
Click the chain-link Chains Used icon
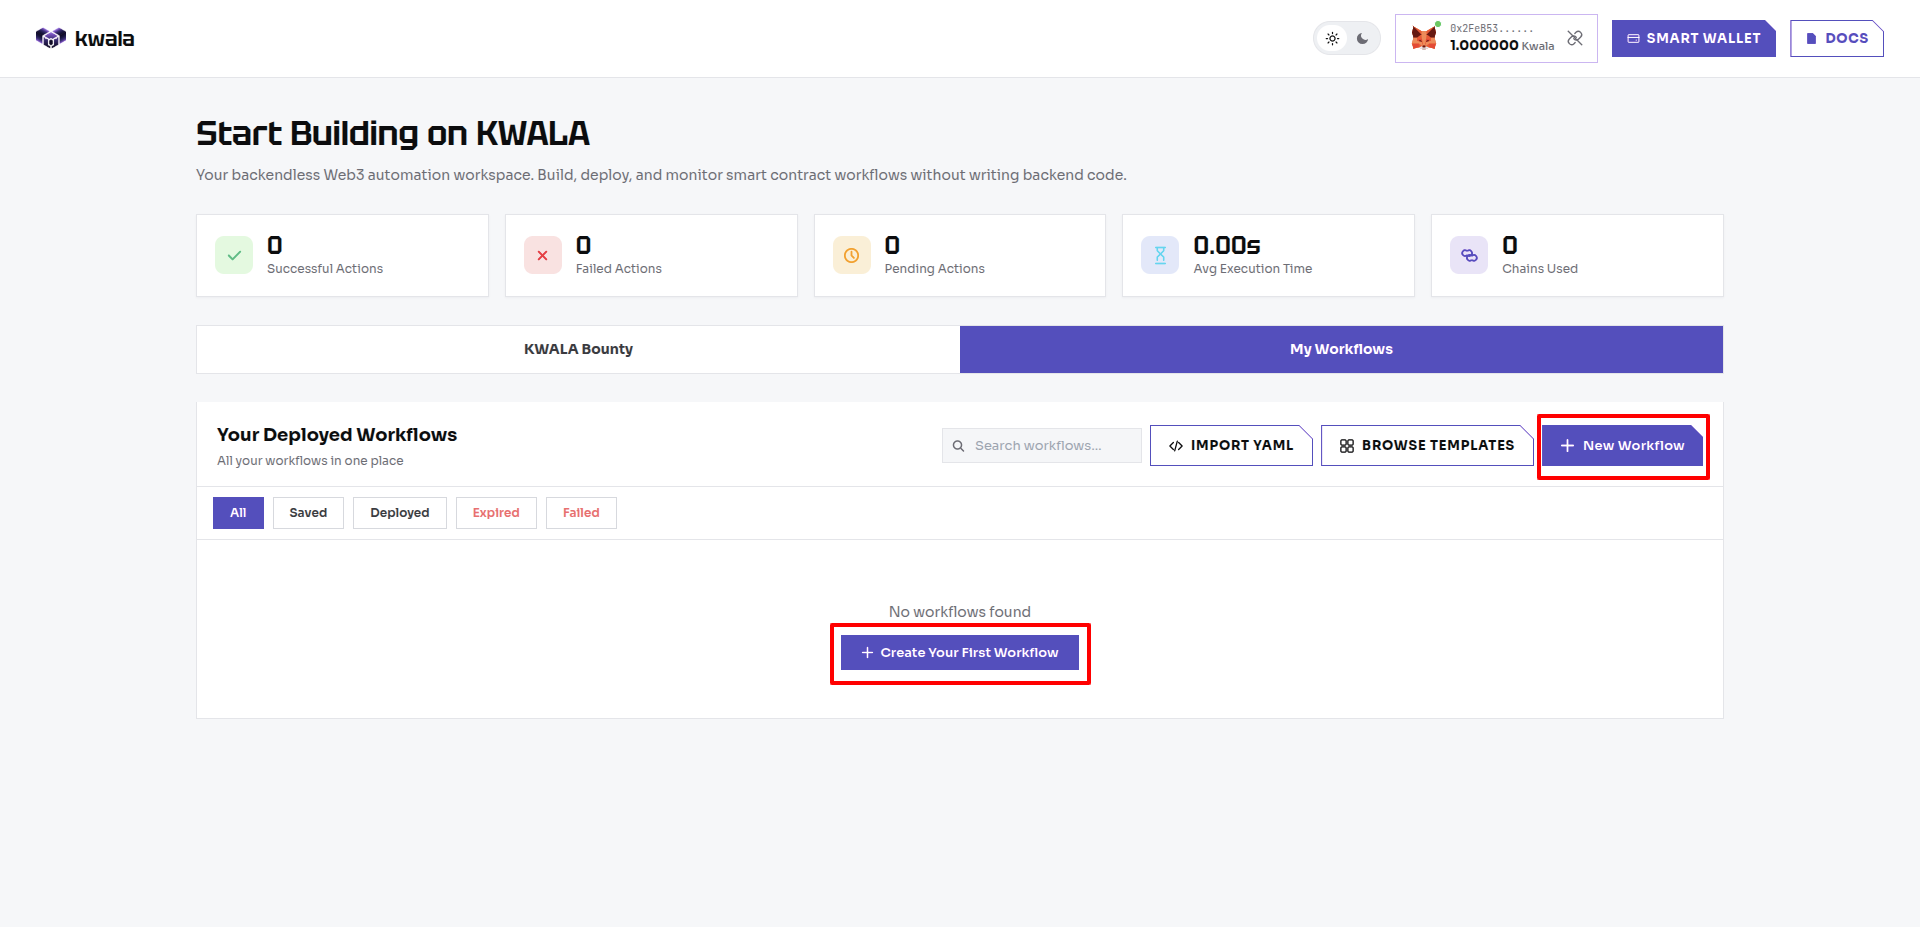click(1469, 255)
